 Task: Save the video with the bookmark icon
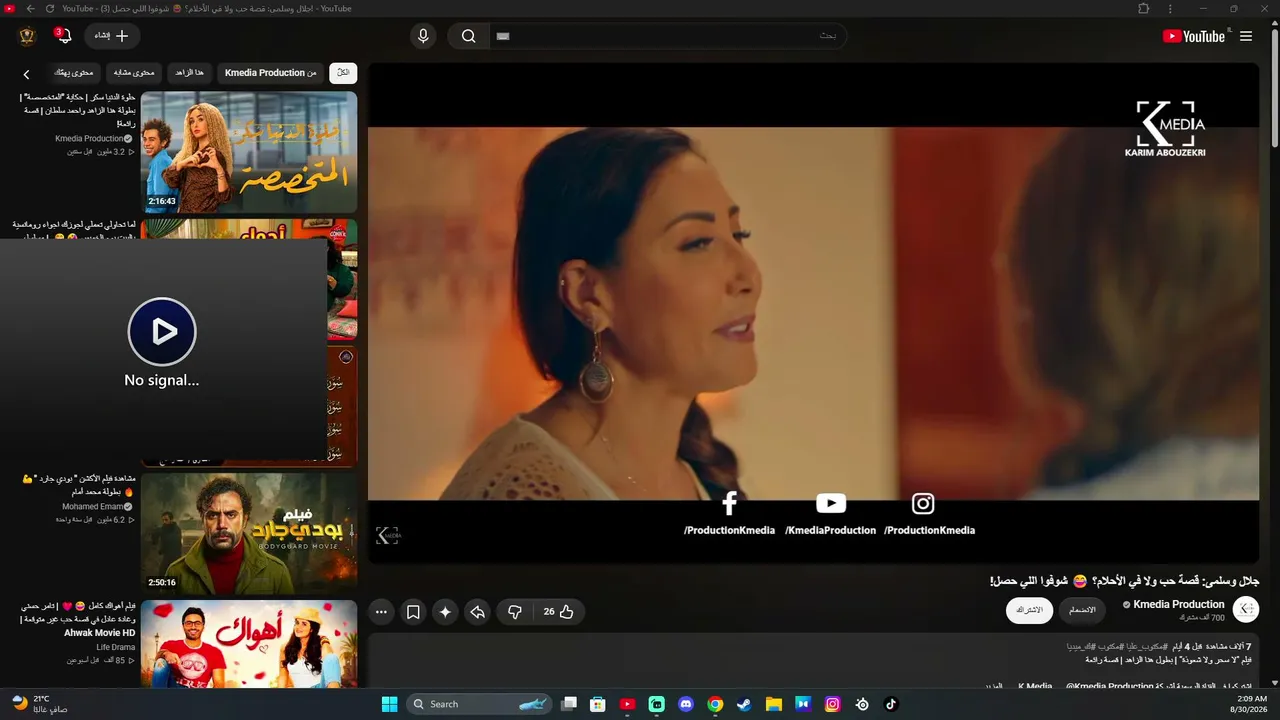[413, 612]
